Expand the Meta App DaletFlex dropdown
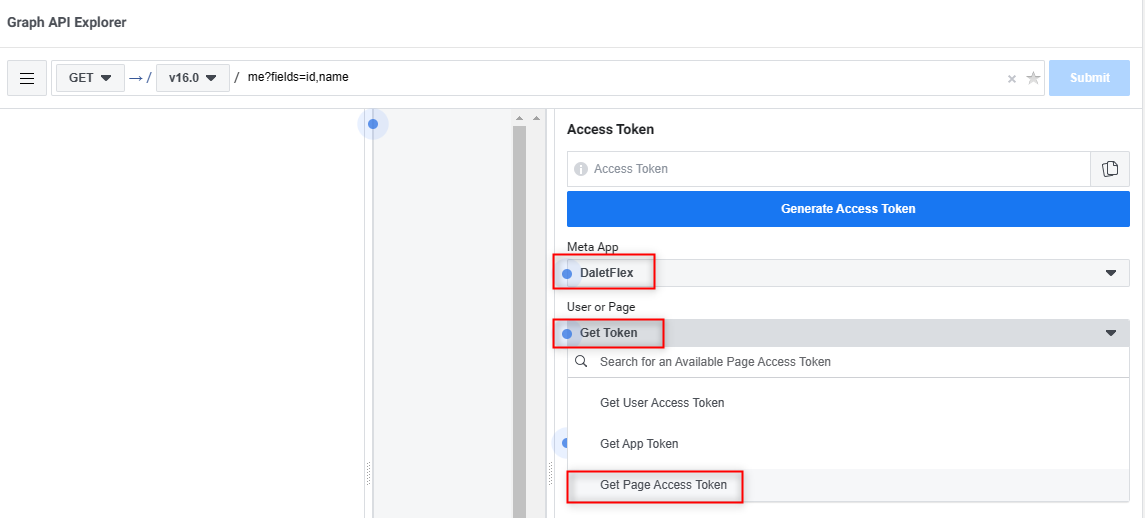 848,273
